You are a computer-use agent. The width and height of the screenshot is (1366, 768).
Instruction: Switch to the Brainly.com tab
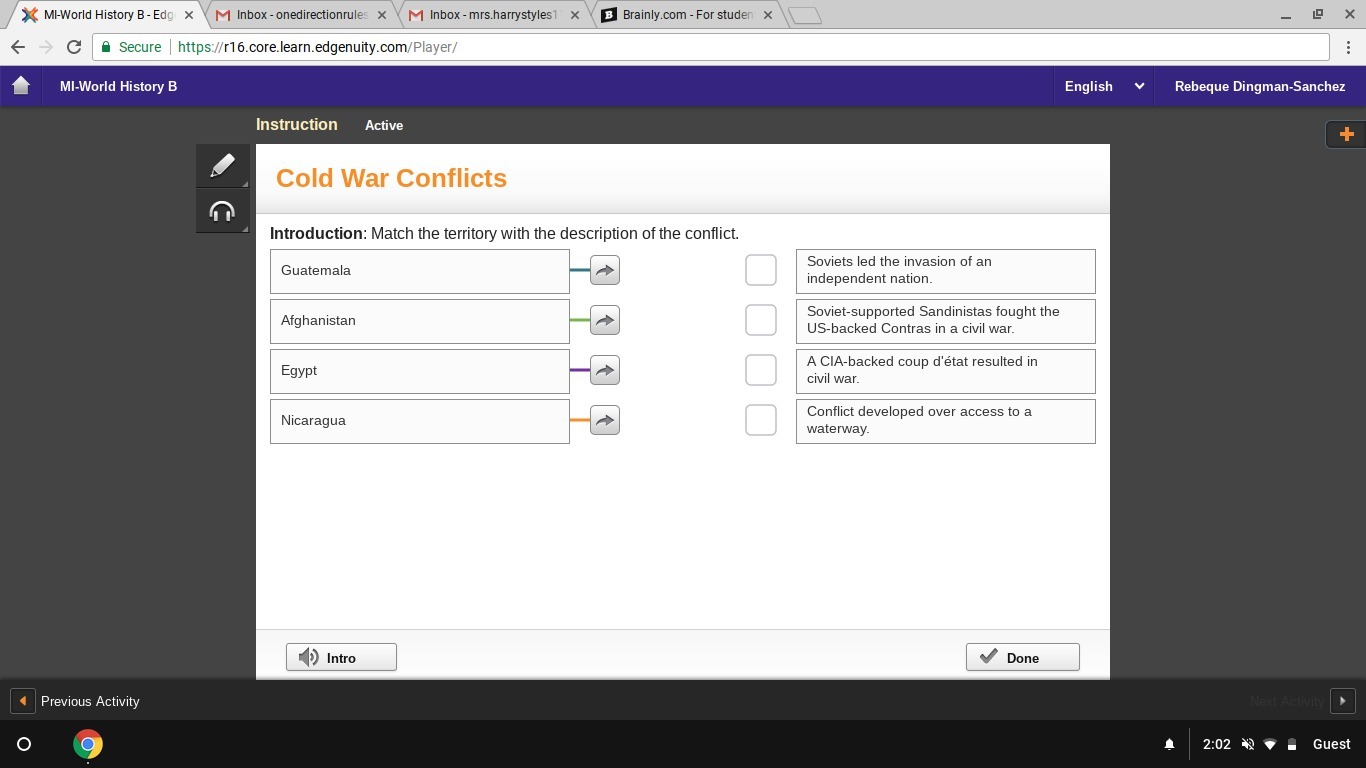click(x=687, y=15)
